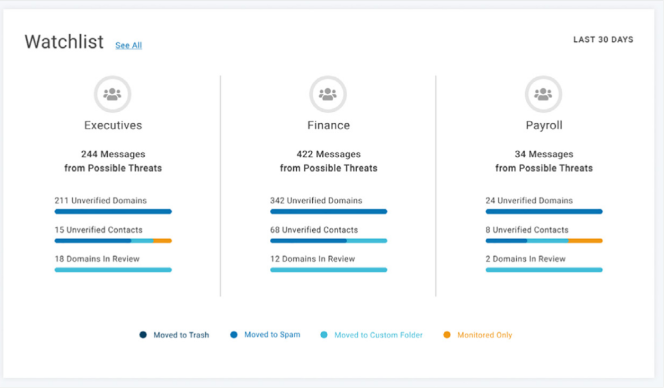The image size is (664, 388).
Task: Select the Executives 18 Domains In Review bar
Action: (x=113, y=270)
